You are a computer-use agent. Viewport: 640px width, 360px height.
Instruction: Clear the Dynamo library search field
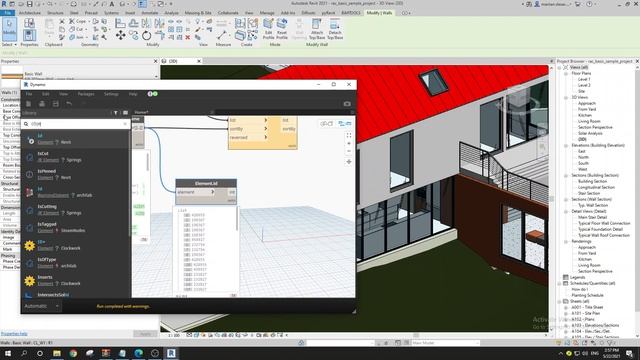coord(125,124)
